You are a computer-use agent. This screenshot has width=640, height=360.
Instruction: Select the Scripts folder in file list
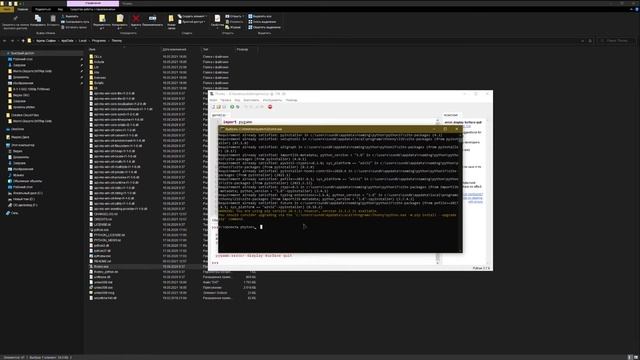pos(98,83)
